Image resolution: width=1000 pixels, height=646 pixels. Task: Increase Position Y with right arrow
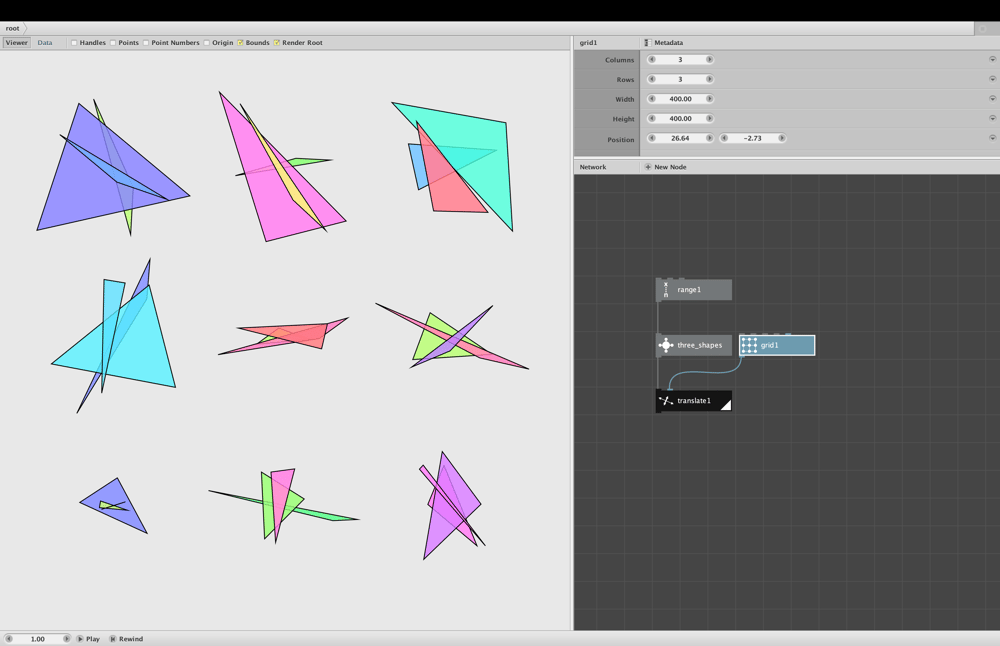pyautogui.click(x=782, y=138)
